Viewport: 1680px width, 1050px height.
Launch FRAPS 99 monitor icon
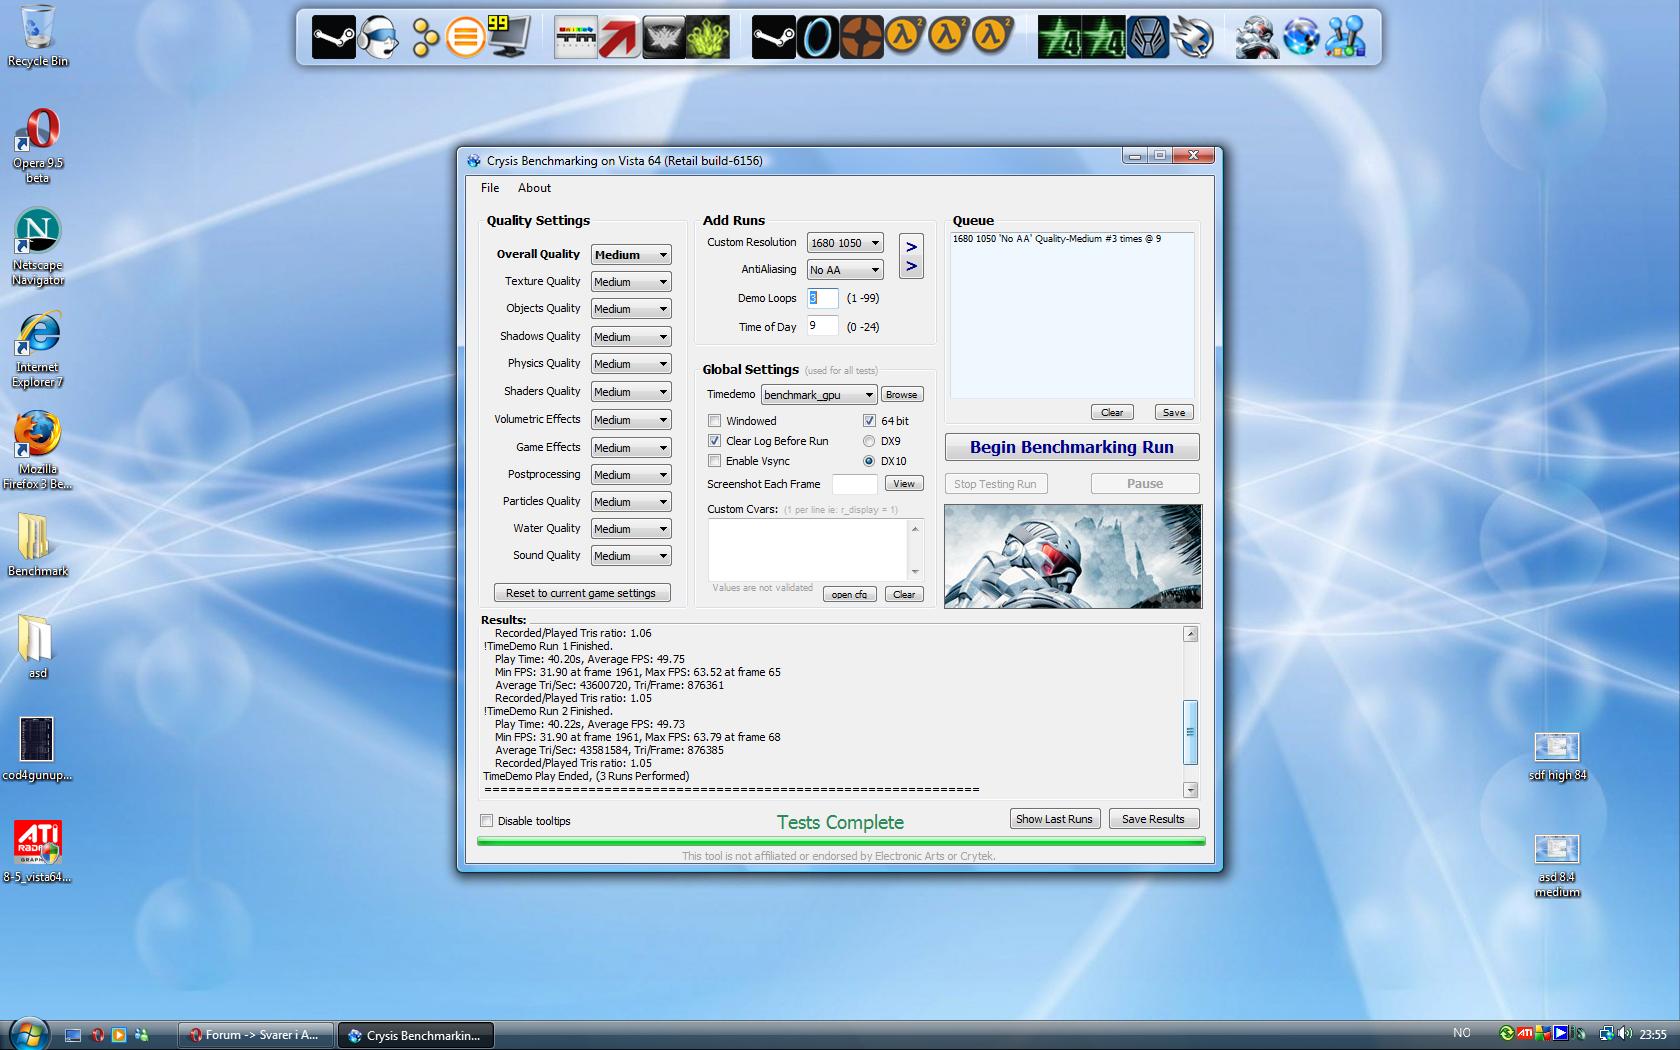pyautogui.click(x=508, y=38)
